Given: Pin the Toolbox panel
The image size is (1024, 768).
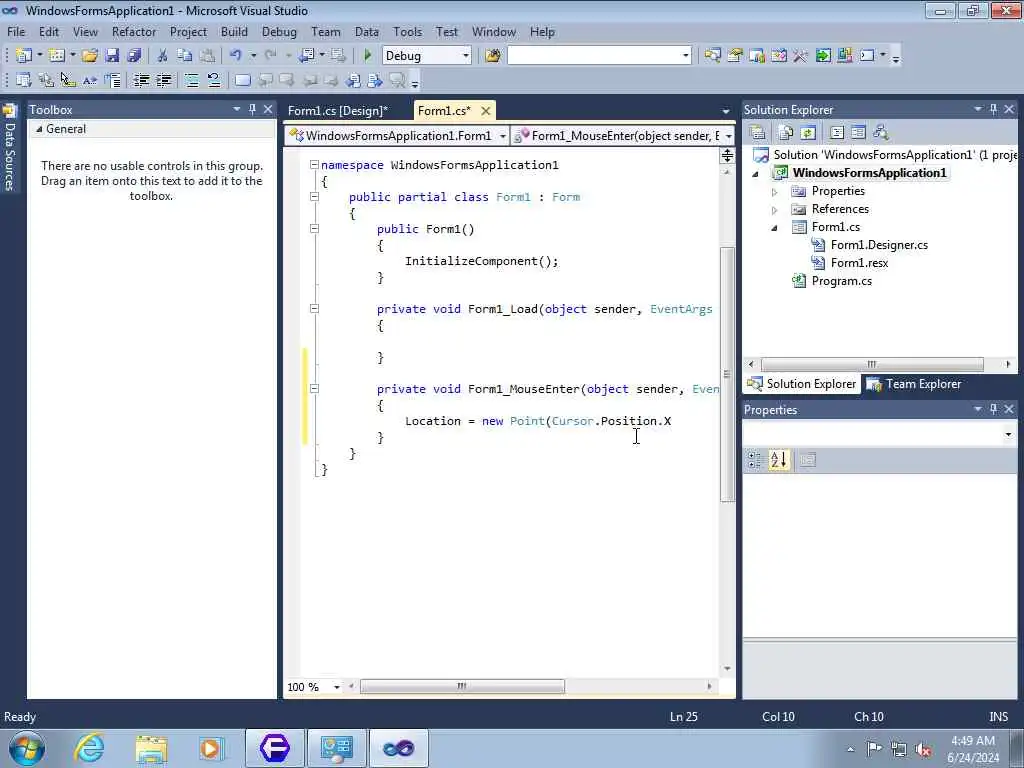Looking at the screenshot, I should (x=252, y=109).
